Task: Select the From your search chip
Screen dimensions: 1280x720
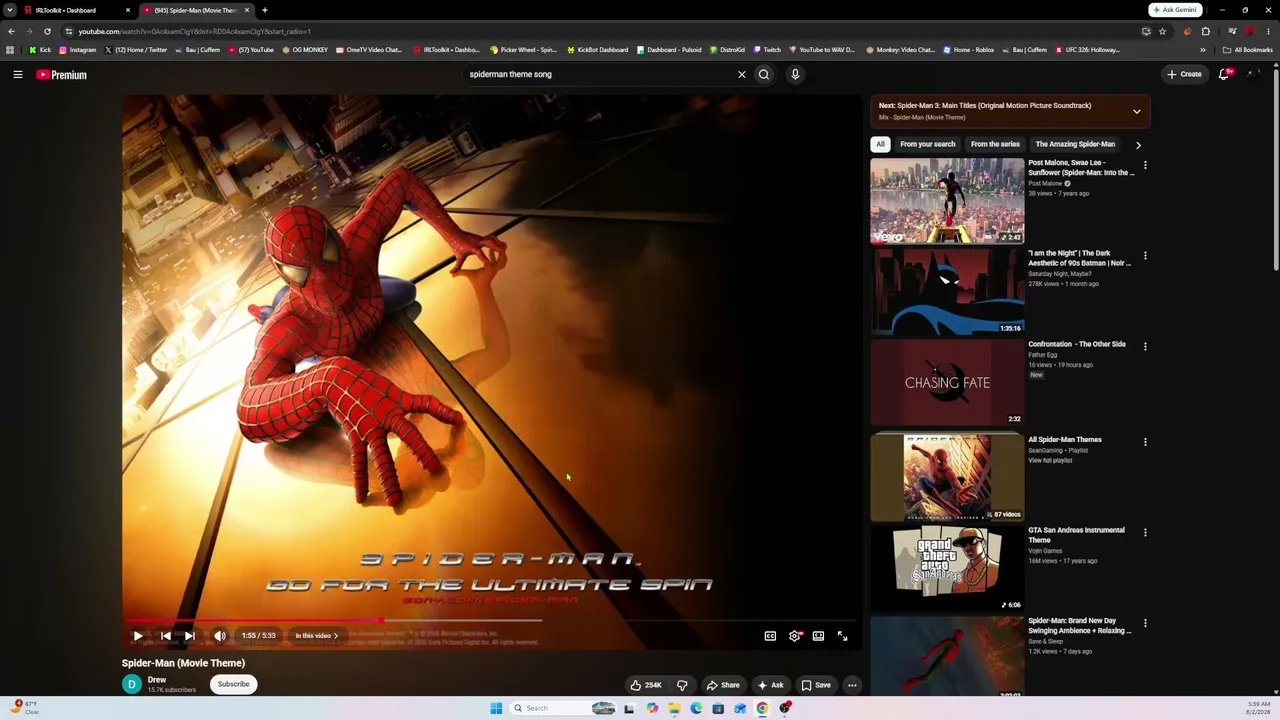Action: pos(927,144)
